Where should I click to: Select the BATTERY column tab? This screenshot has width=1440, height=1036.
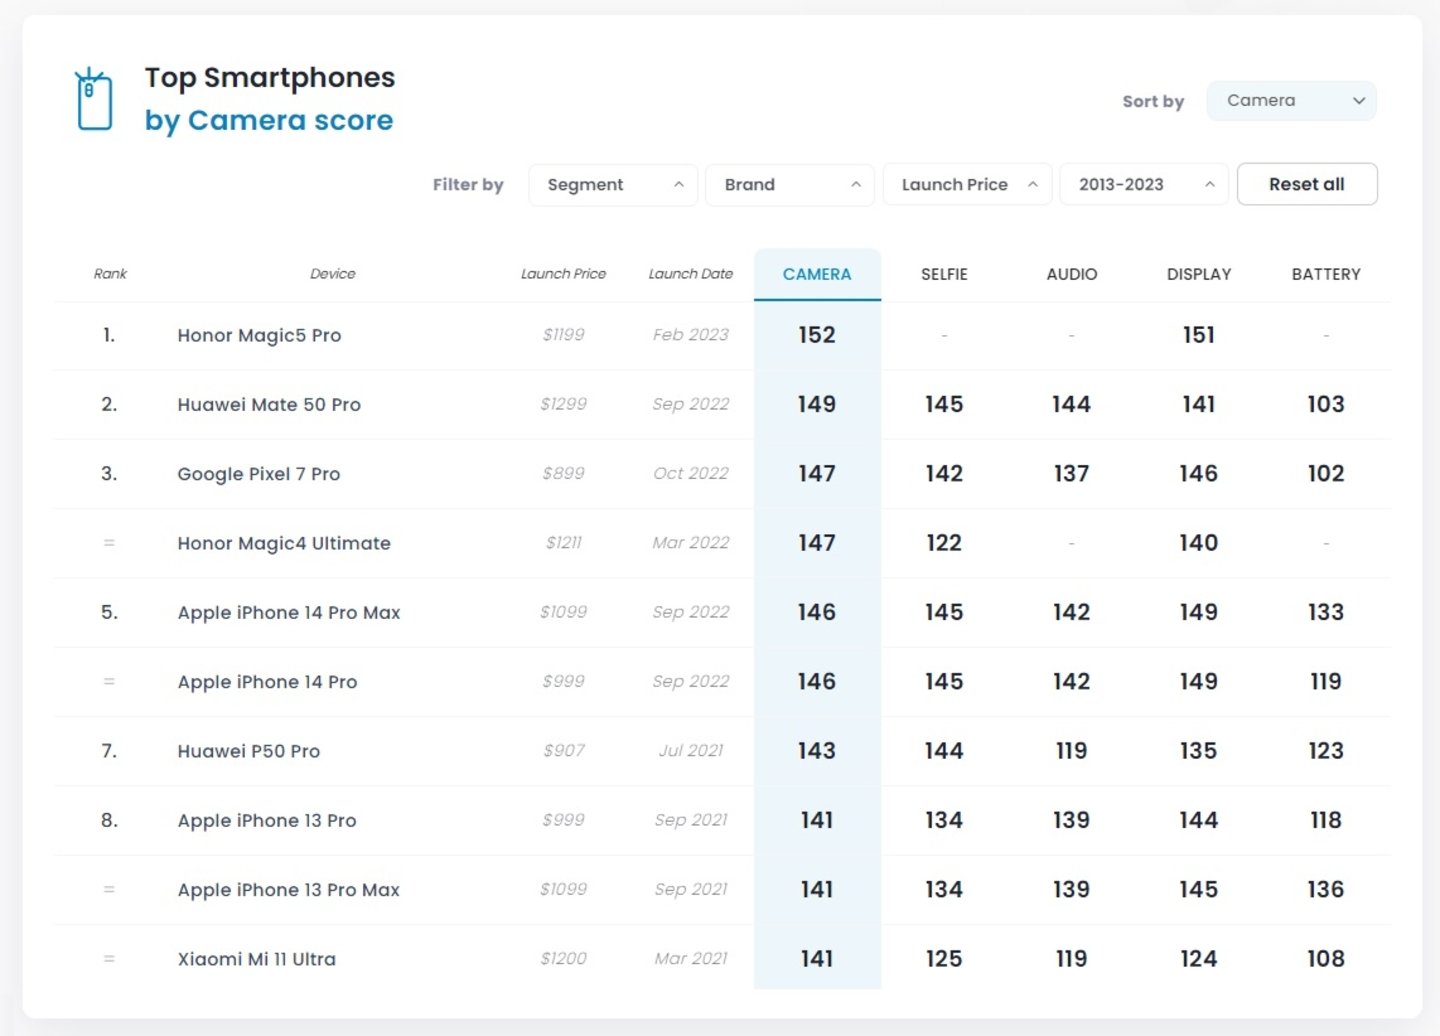[1326, 274]
